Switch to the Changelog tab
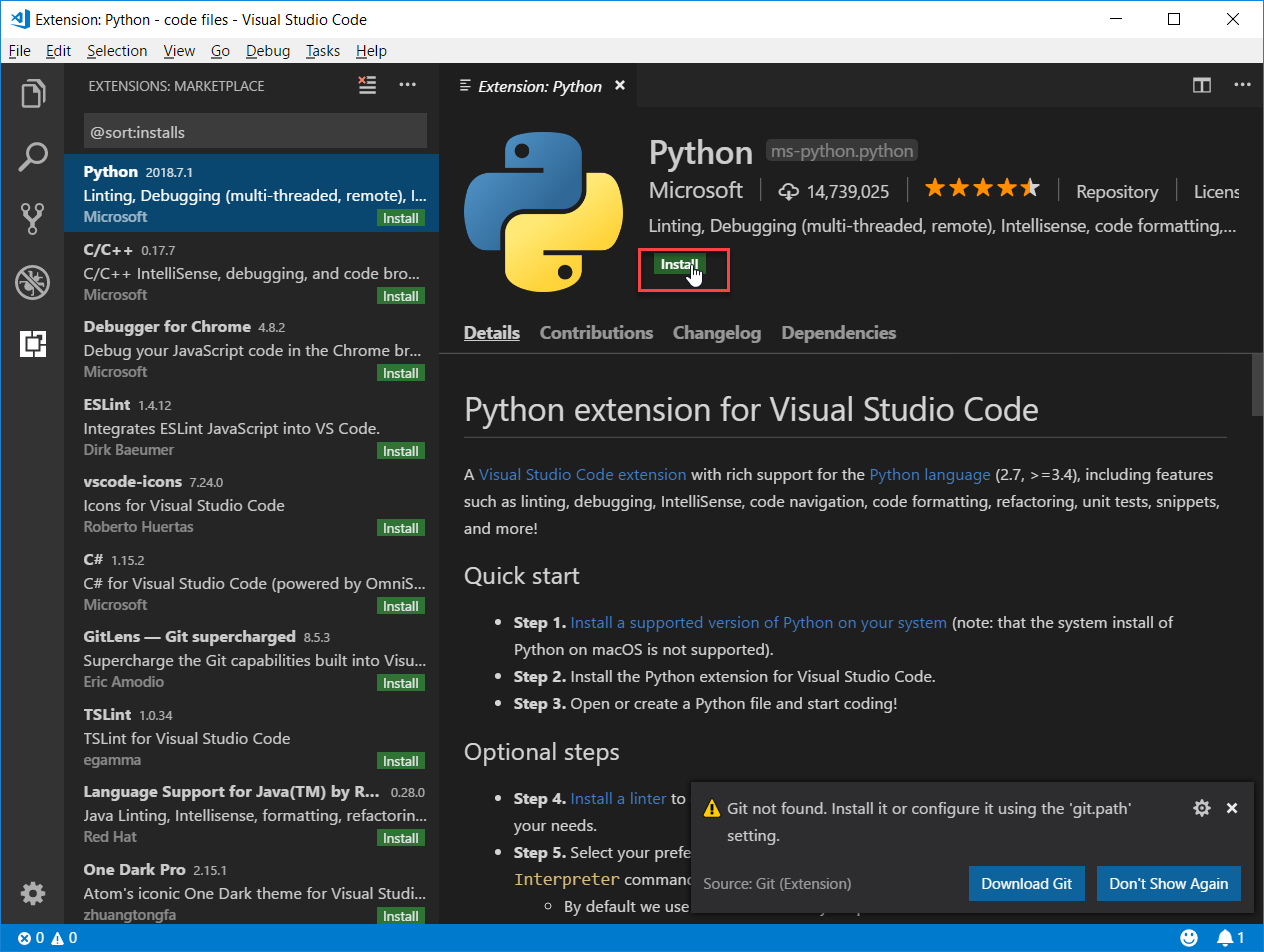1264x952 pixels. click(716, 333)
